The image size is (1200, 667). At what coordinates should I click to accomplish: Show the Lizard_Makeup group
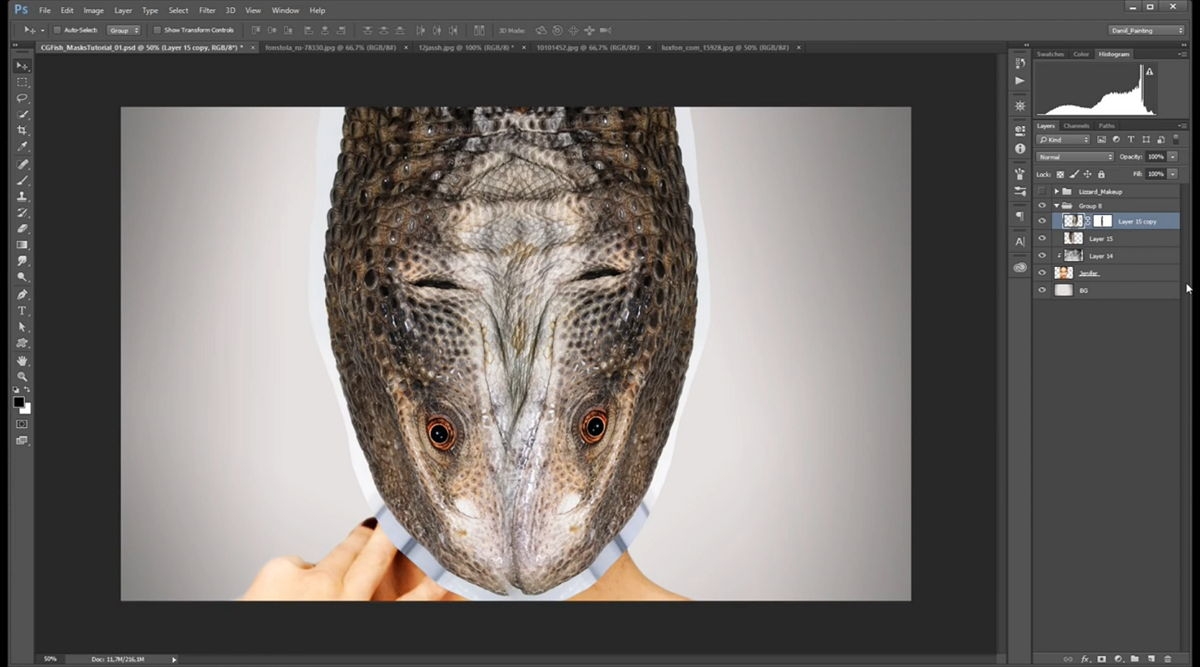pos(1042,191)
